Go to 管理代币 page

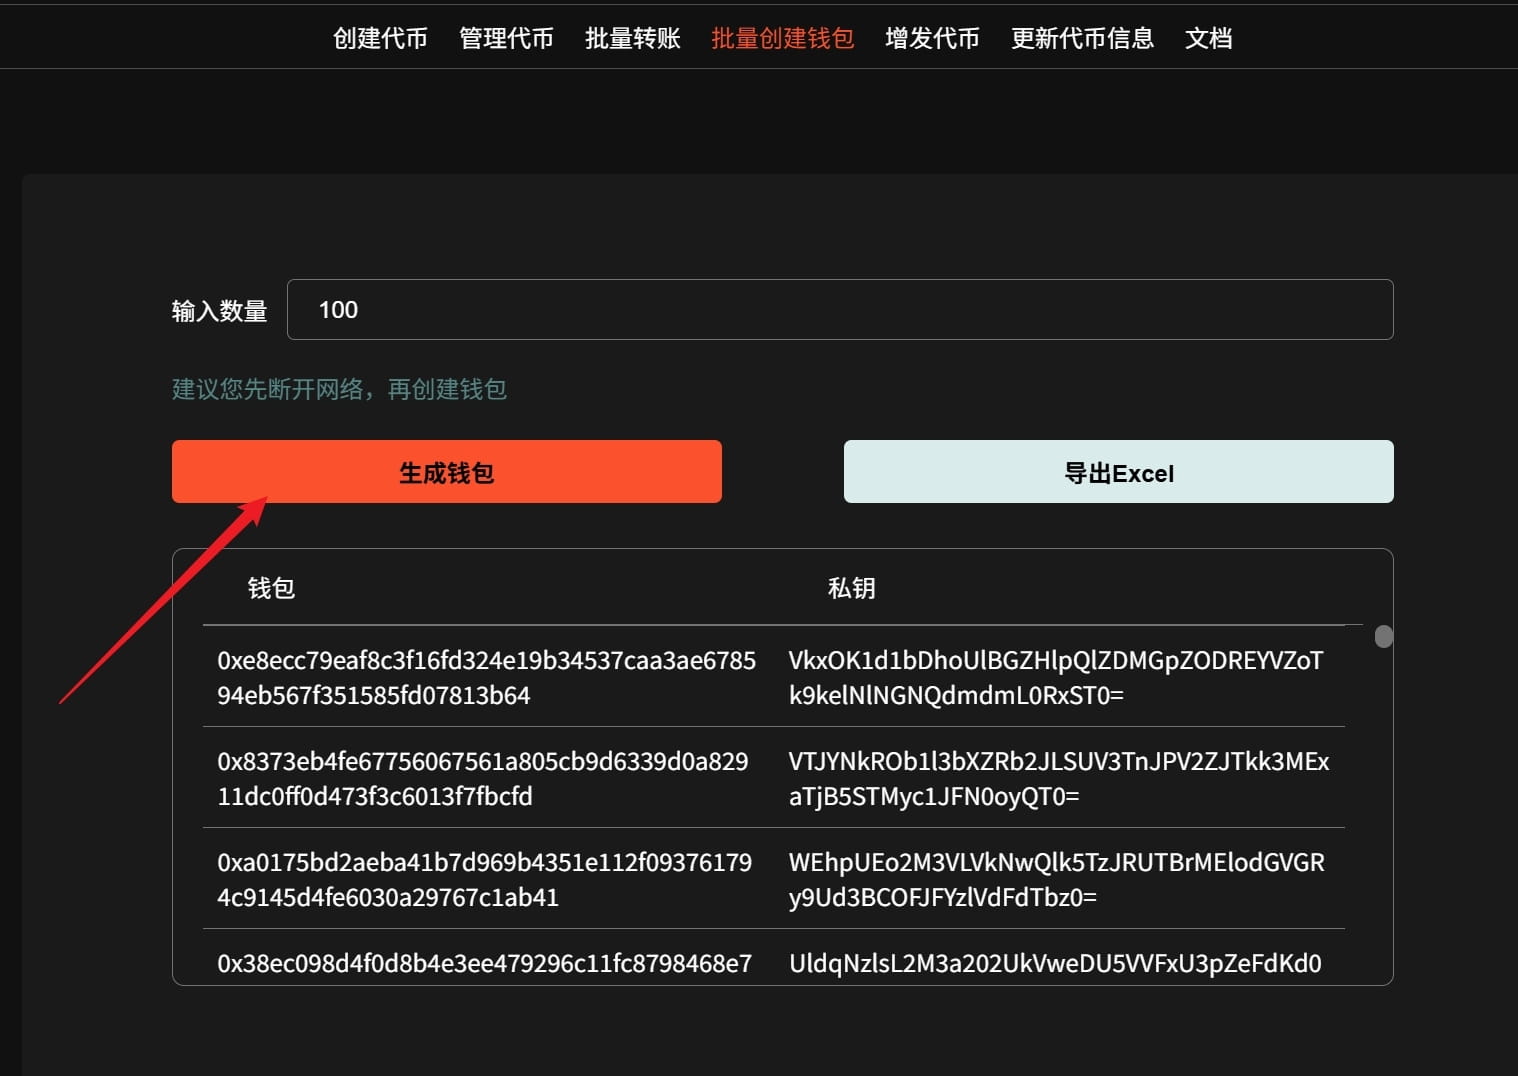click(x=506, y=38)
